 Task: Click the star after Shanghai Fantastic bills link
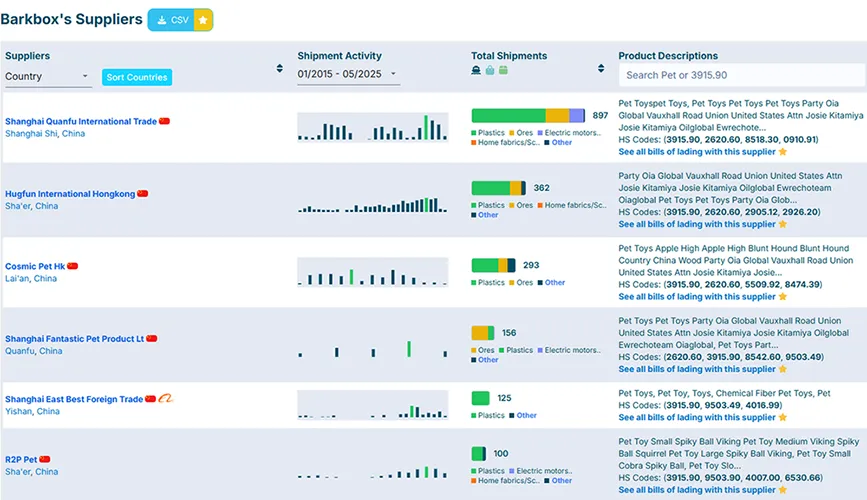[x=783, y=369]
